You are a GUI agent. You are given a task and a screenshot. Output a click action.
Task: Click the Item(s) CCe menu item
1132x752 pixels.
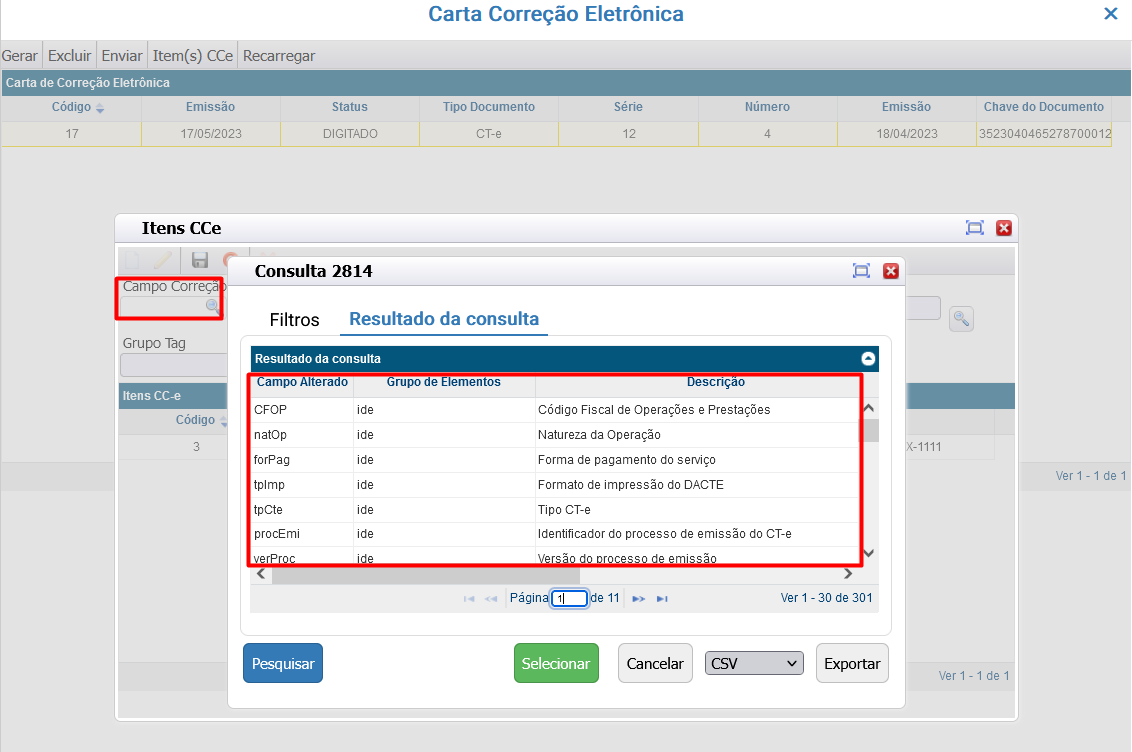pos(193,56)
